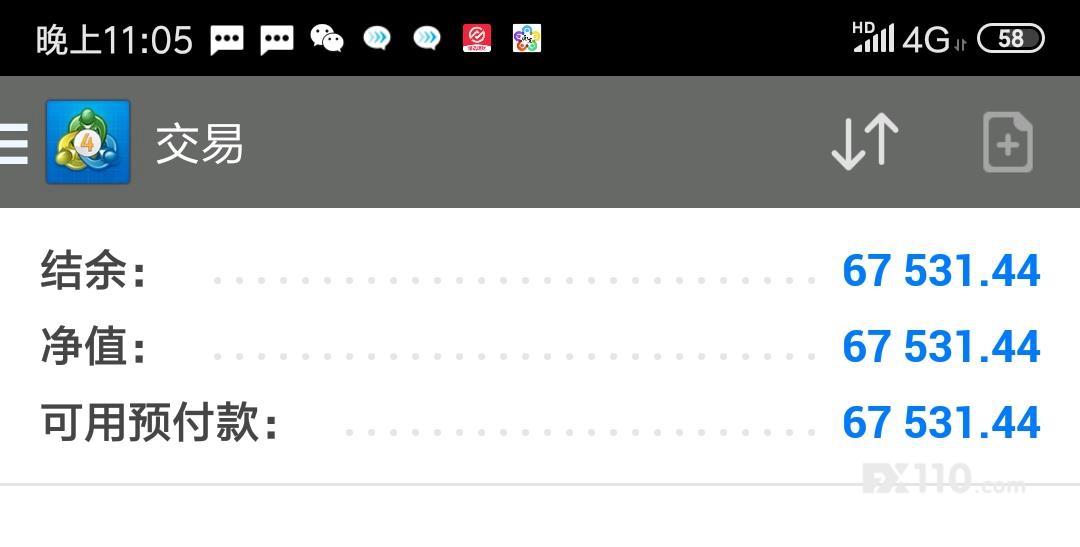Open the hamburger side menu

pyautogui.click(x=14, y=143)
